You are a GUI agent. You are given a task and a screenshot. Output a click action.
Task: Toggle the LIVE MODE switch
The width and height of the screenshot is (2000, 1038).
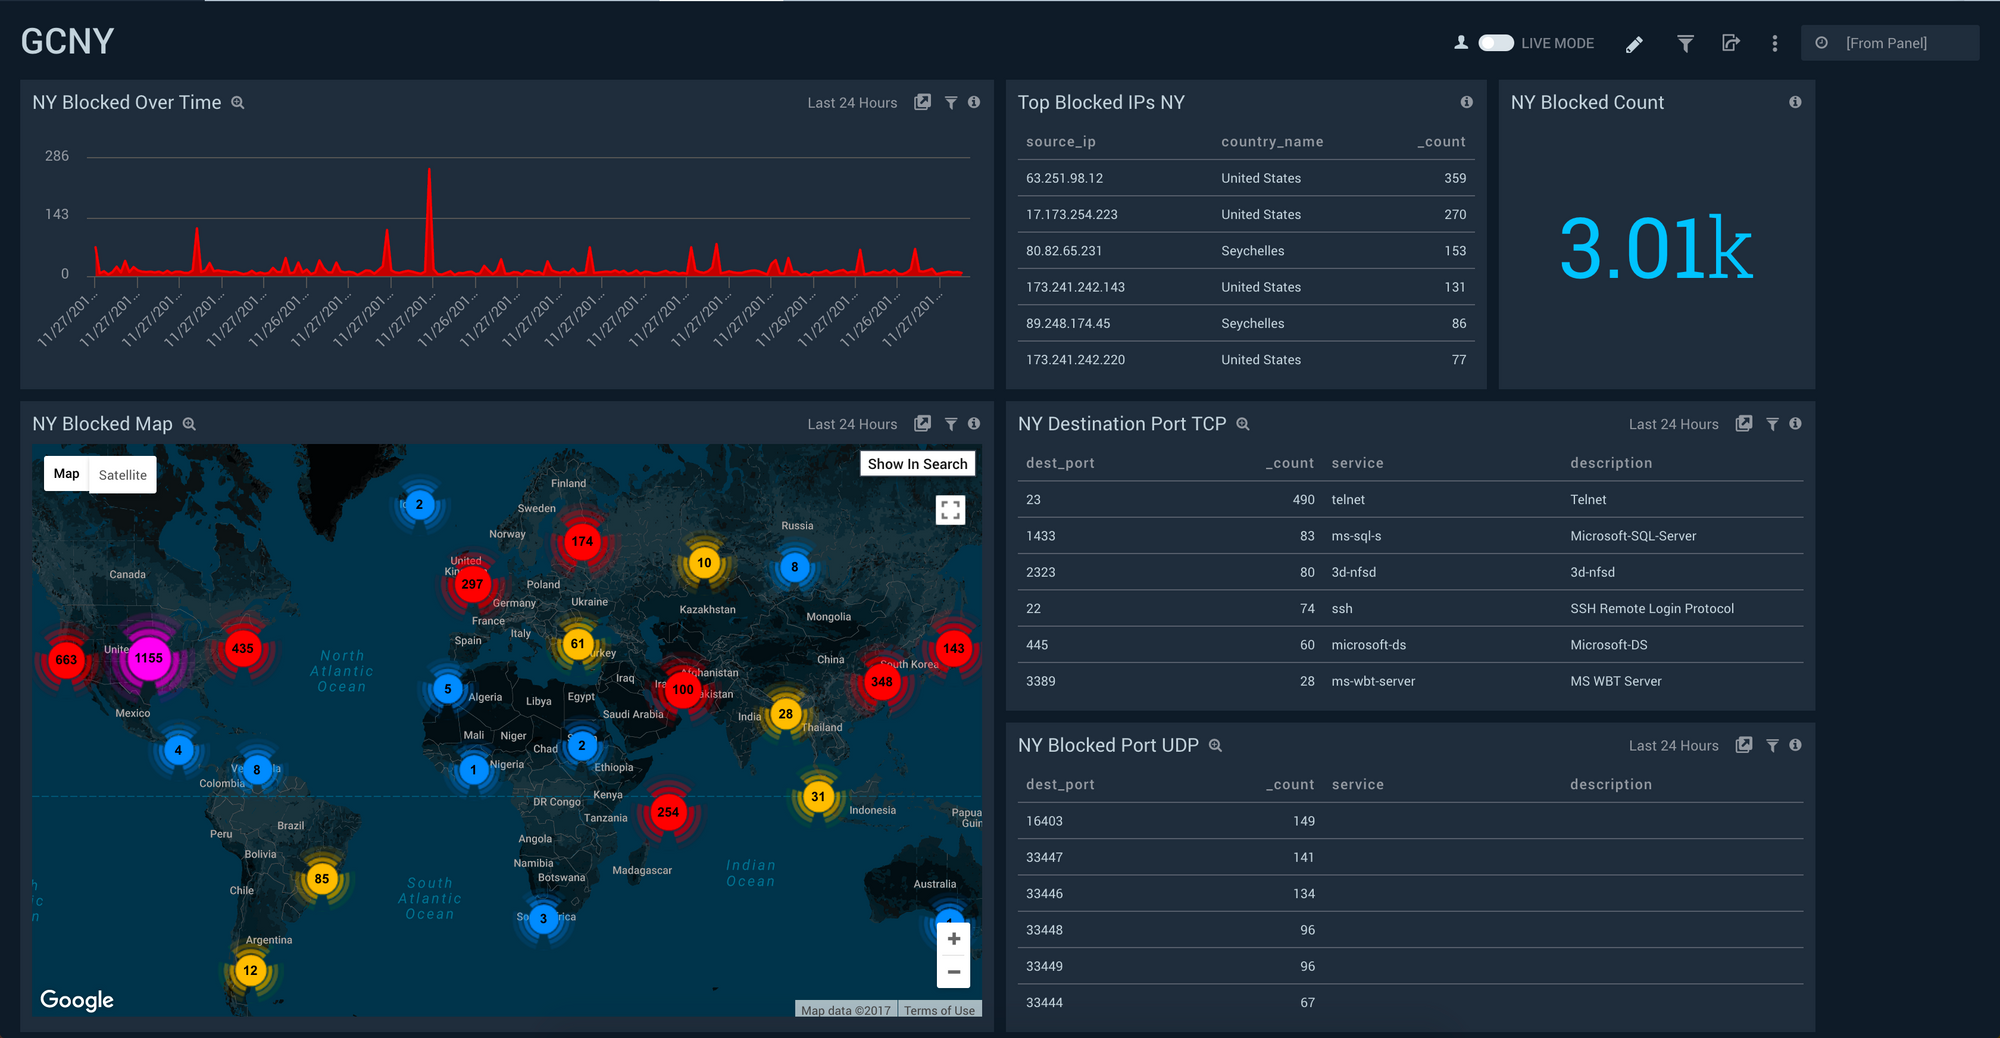(x=1495, y=43)
